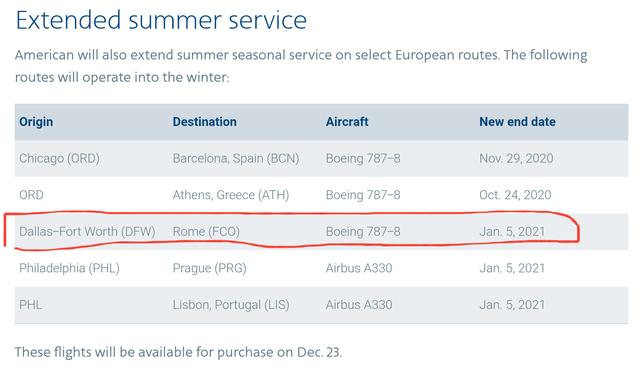Click the New end date header
This screenshot has height=368, width=640.
(517, 122)
